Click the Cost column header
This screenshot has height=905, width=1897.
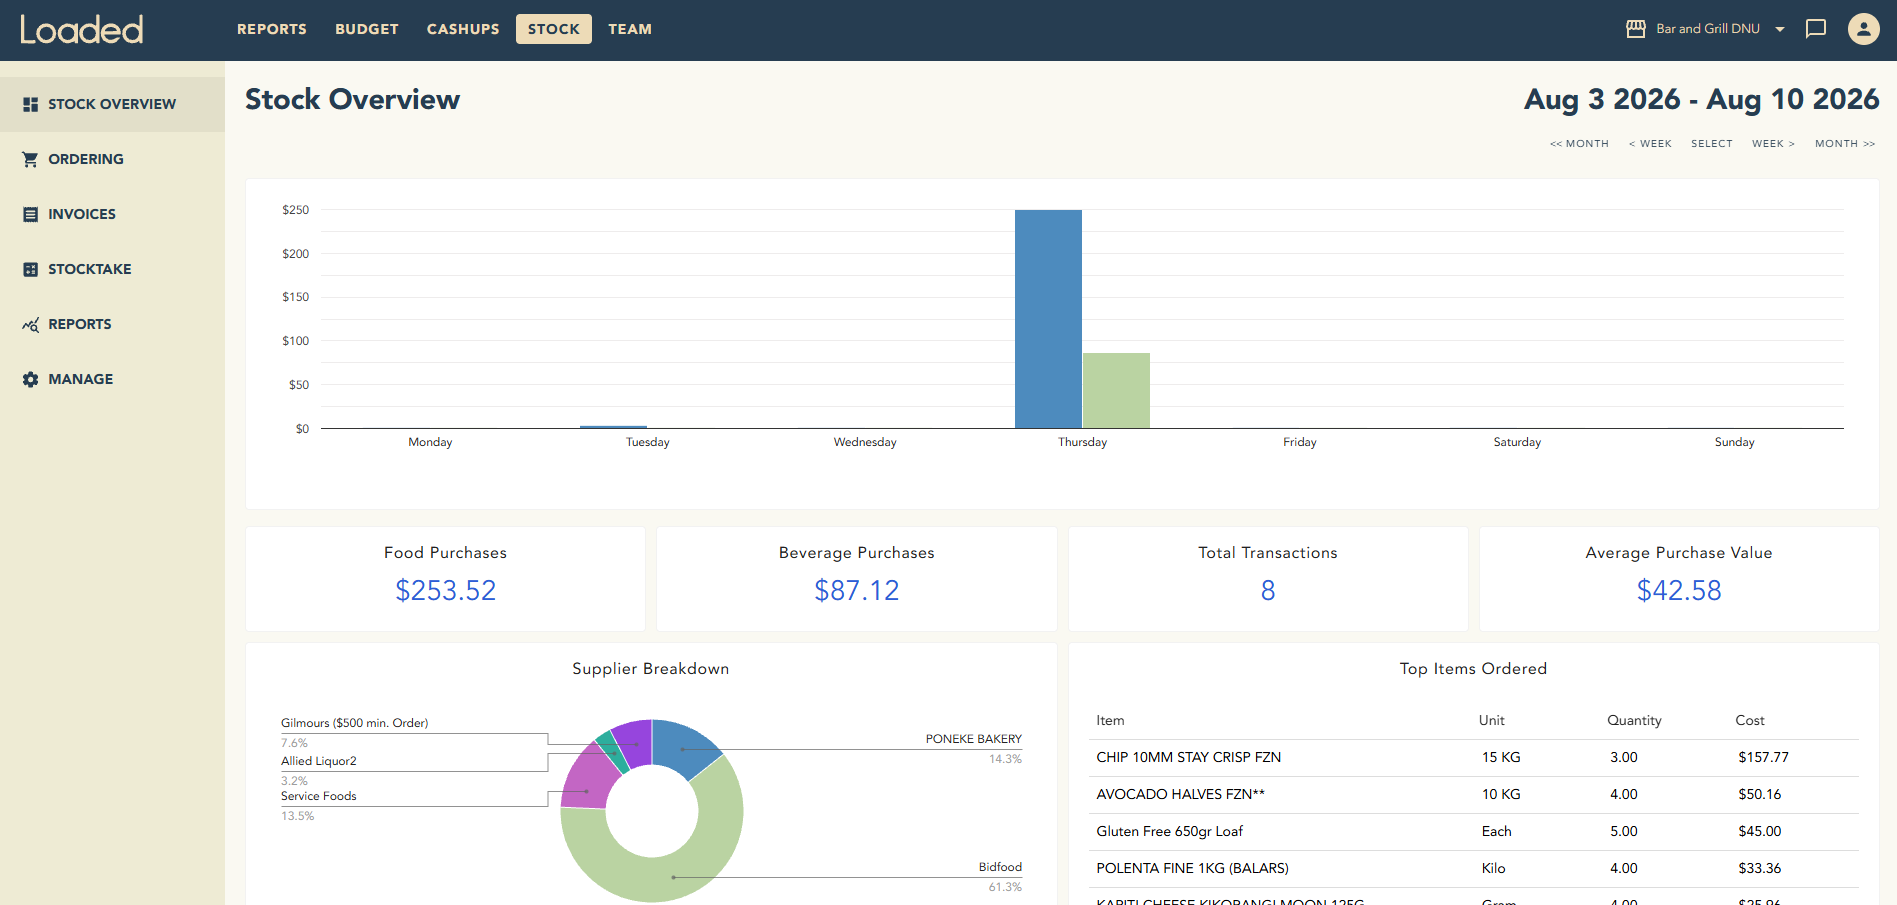[x=1750, y=721]
